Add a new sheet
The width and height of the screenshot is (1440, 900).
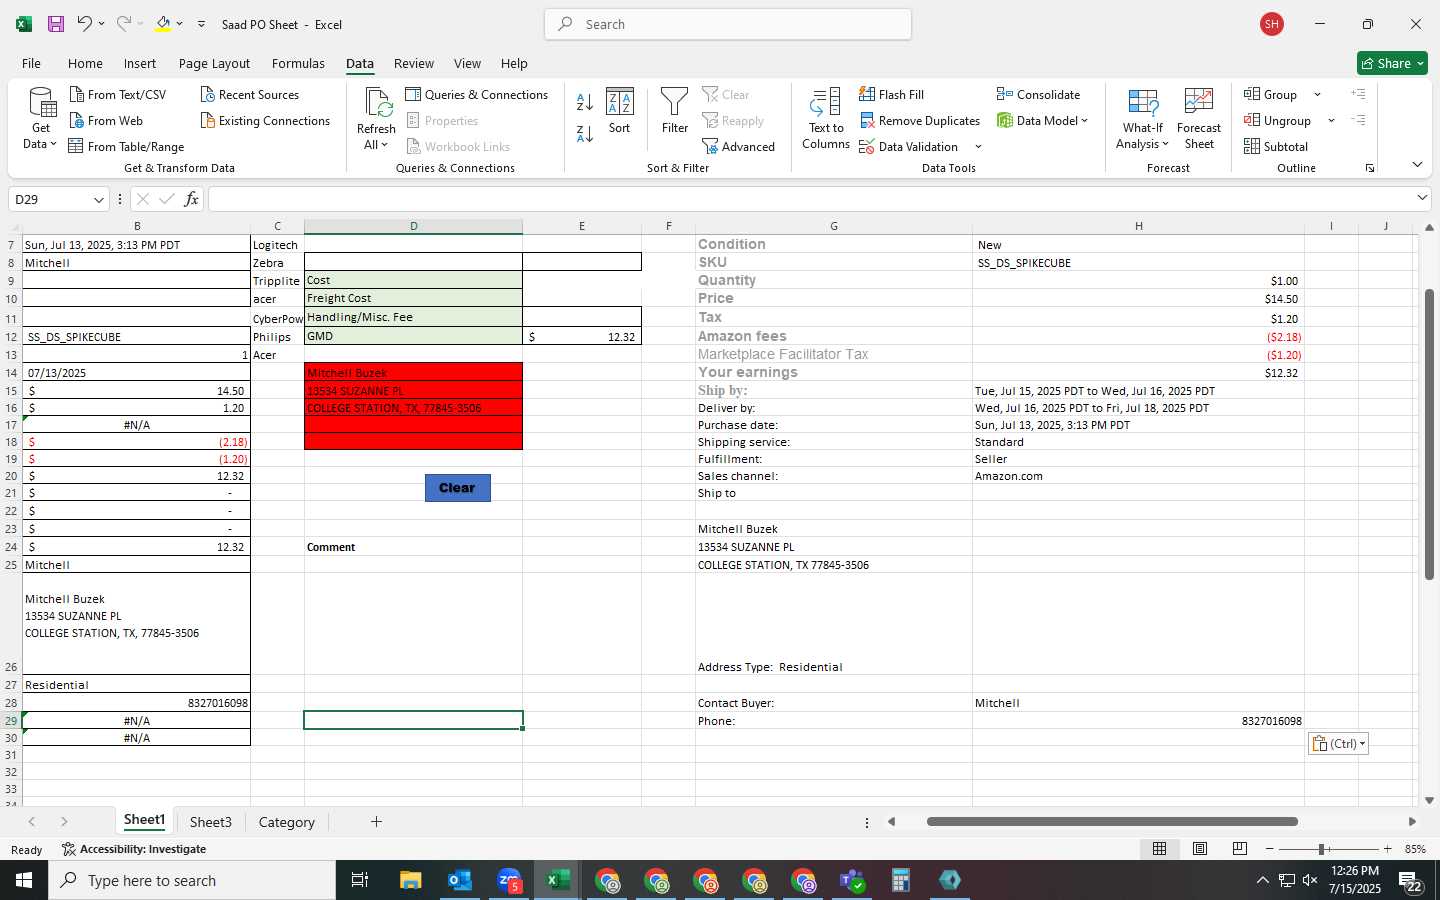(376, 822)
